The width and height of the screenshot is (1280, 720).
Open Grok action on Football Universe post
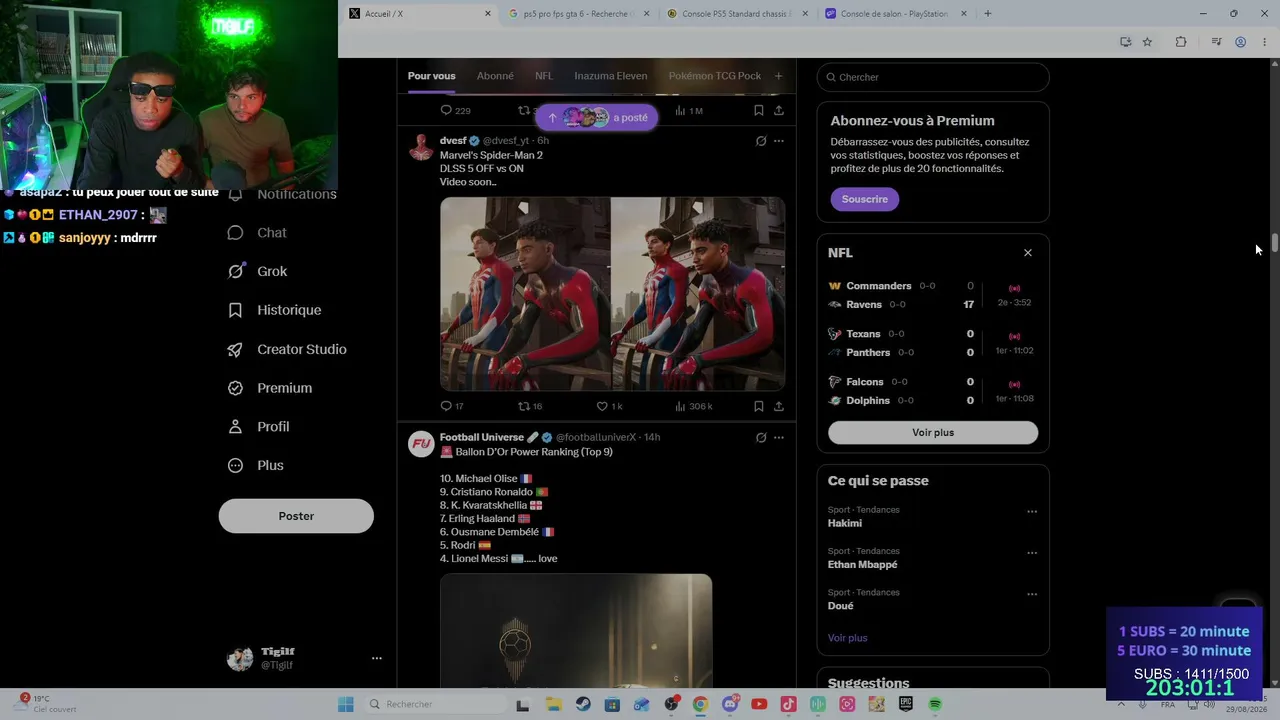761,437
